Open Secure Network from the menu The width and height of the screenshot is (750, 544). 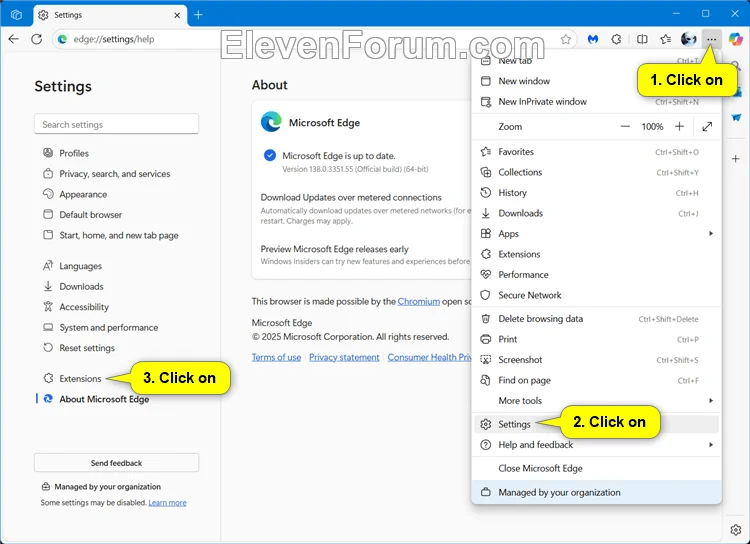click(596, 295)
